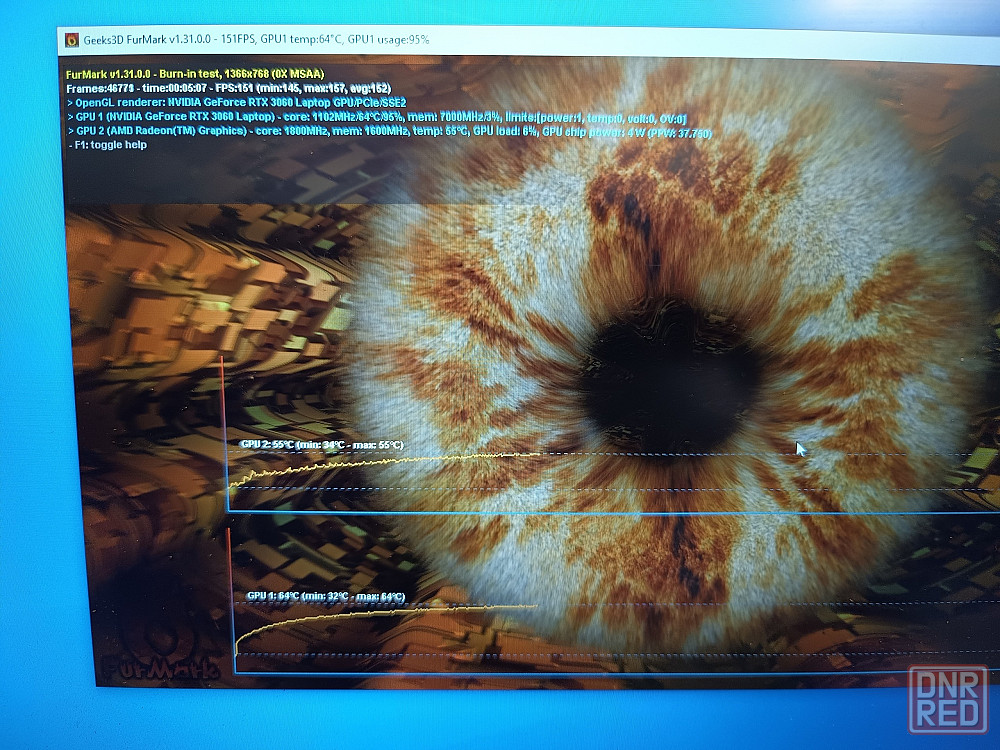Click the yellow GPU 1 temperature curve
The image size is (1000, 750).
(x=400, y=611)
